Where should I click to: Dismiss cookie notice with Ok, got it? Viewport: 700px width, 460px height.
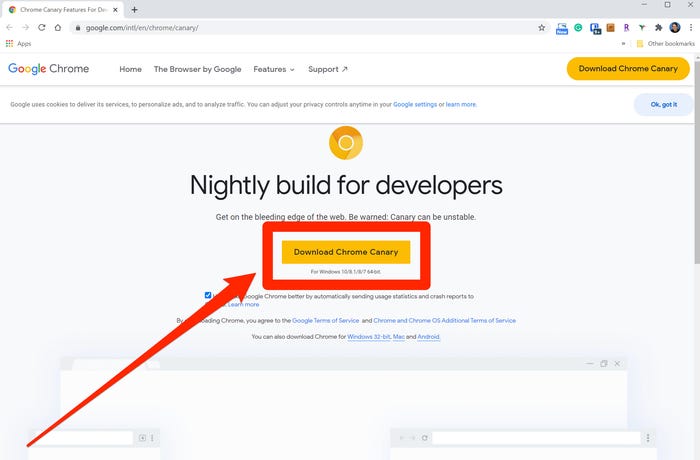point(663,105)
